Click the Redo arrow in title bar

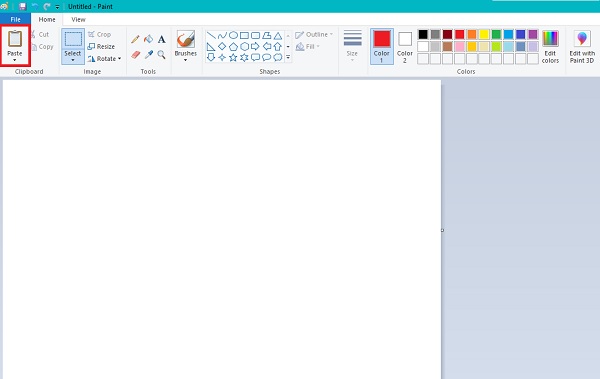(47, 6)
